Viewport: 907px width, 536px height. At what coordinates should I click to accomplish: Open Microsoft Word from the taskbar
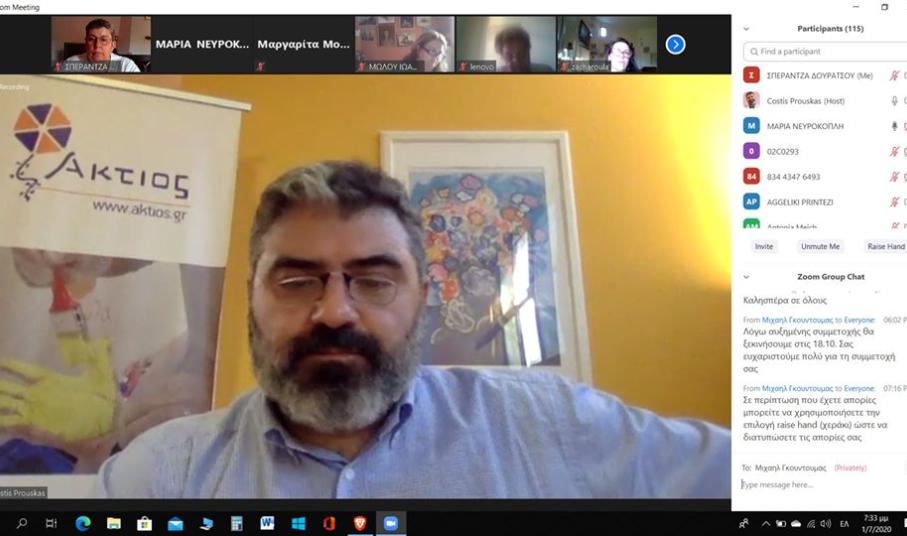(267, 523)
